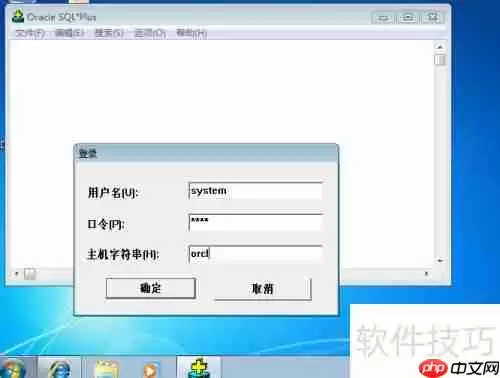
Task: Minimize the Oracle SQL*Plus window
Action: tap(383, 17)
